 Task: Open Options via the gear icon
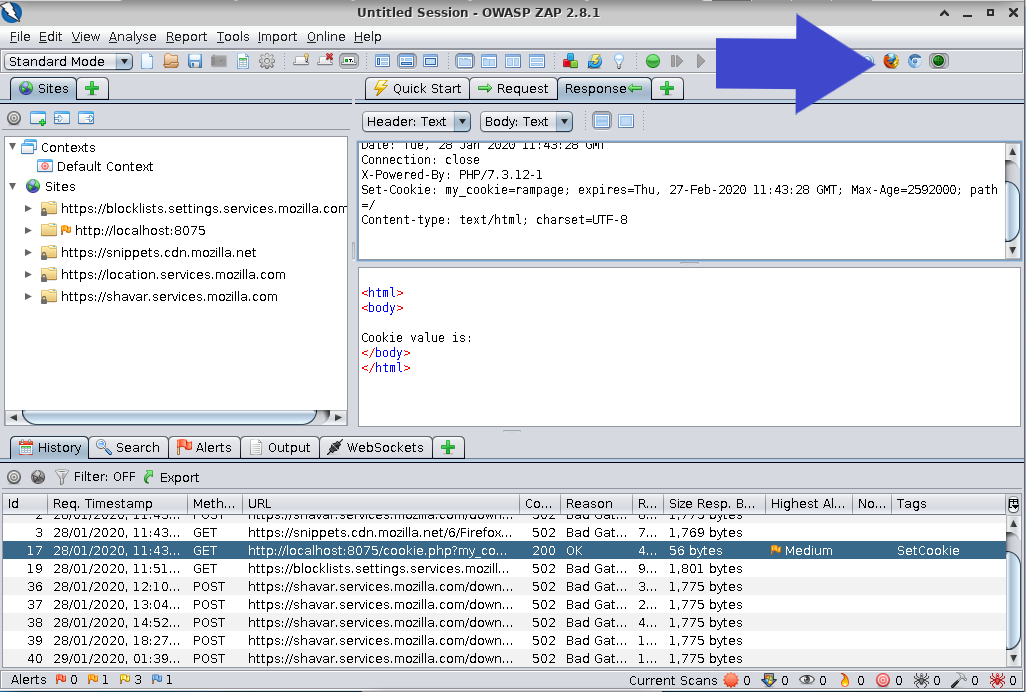[x=267, y=61]
